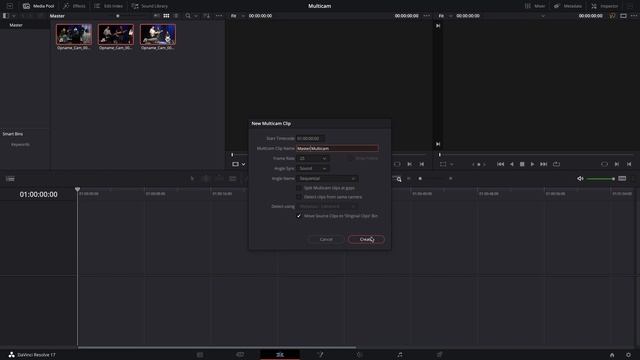Switch to the Cut page
Viewport: 640px width, 360px height.
[240, 355]
